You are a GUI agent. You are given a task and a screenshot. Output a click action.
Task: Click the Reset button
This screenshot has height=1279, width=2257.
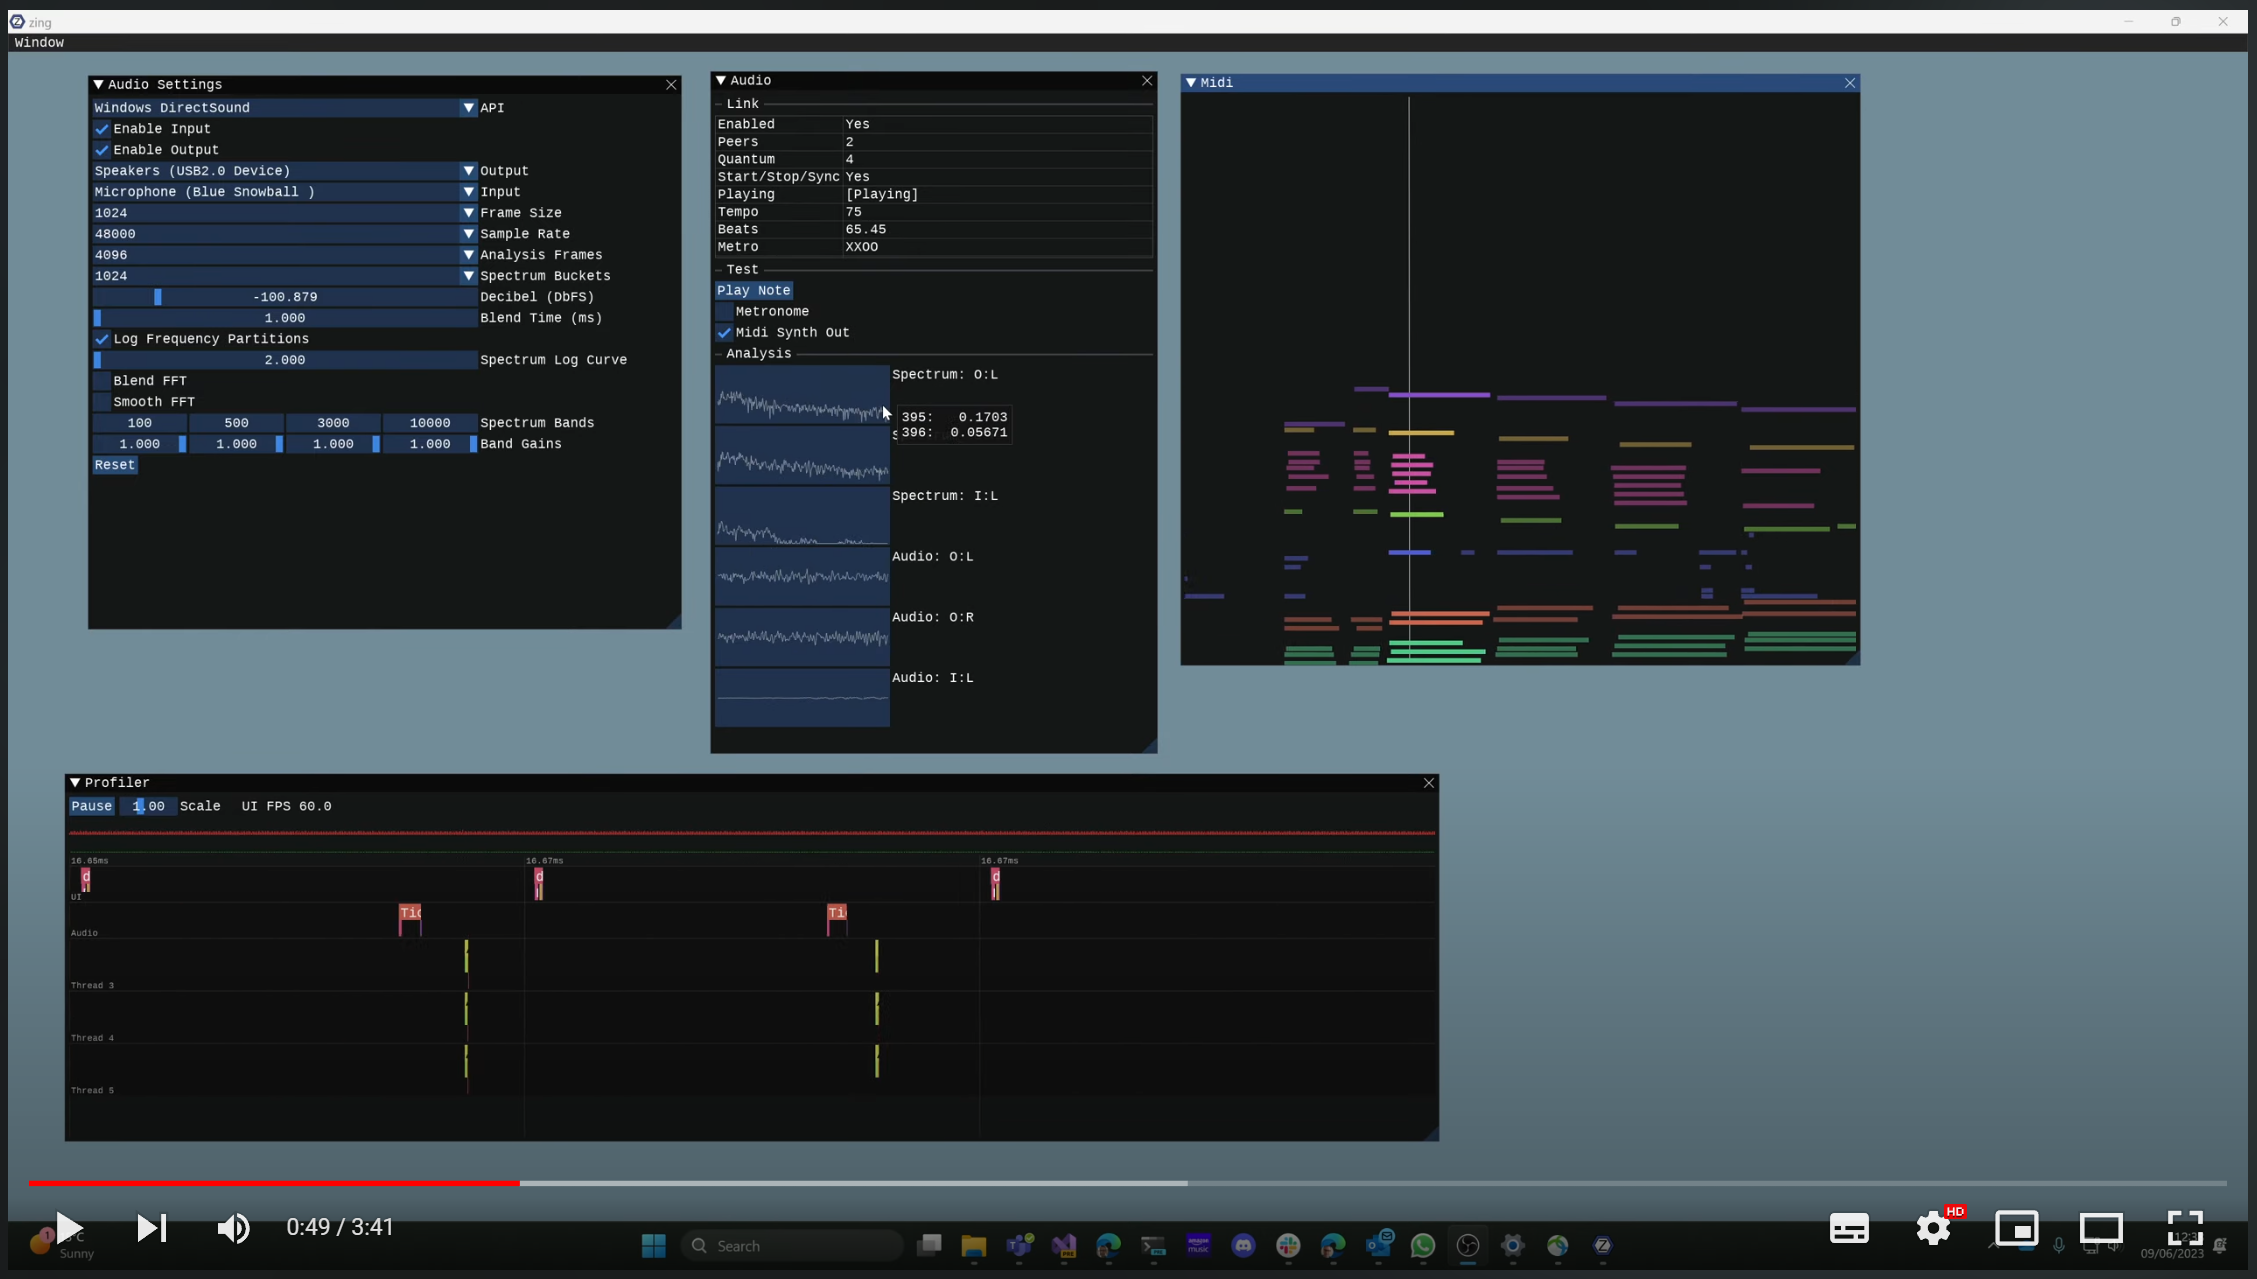click(x=114, y=465)
